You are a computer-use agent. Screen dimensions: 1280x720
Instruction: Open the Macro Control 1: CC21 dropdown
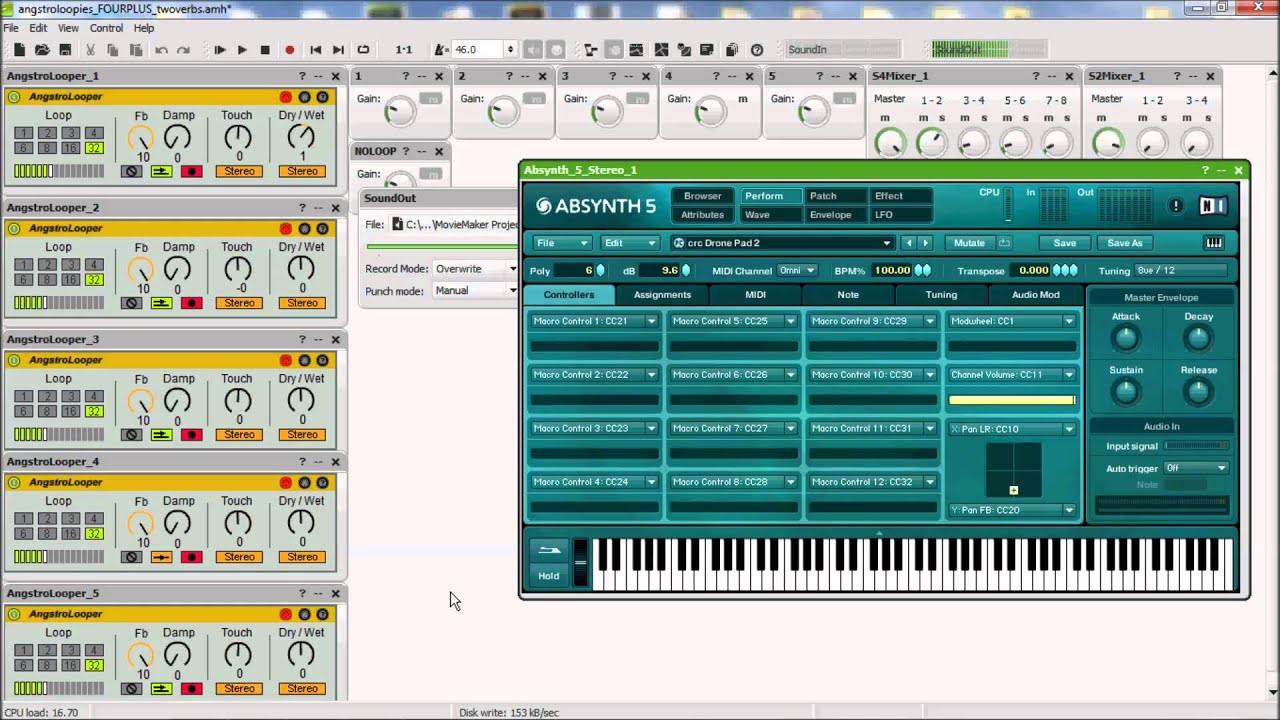(x=594, y=321)
